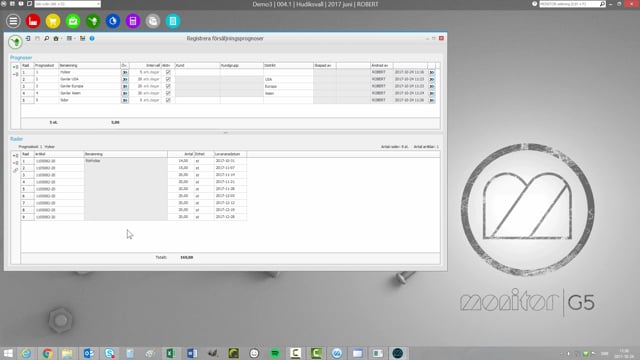This screenshot has width=640, height=360.
Task: Click the Kund column header
Action: click(x=198, y=65)
